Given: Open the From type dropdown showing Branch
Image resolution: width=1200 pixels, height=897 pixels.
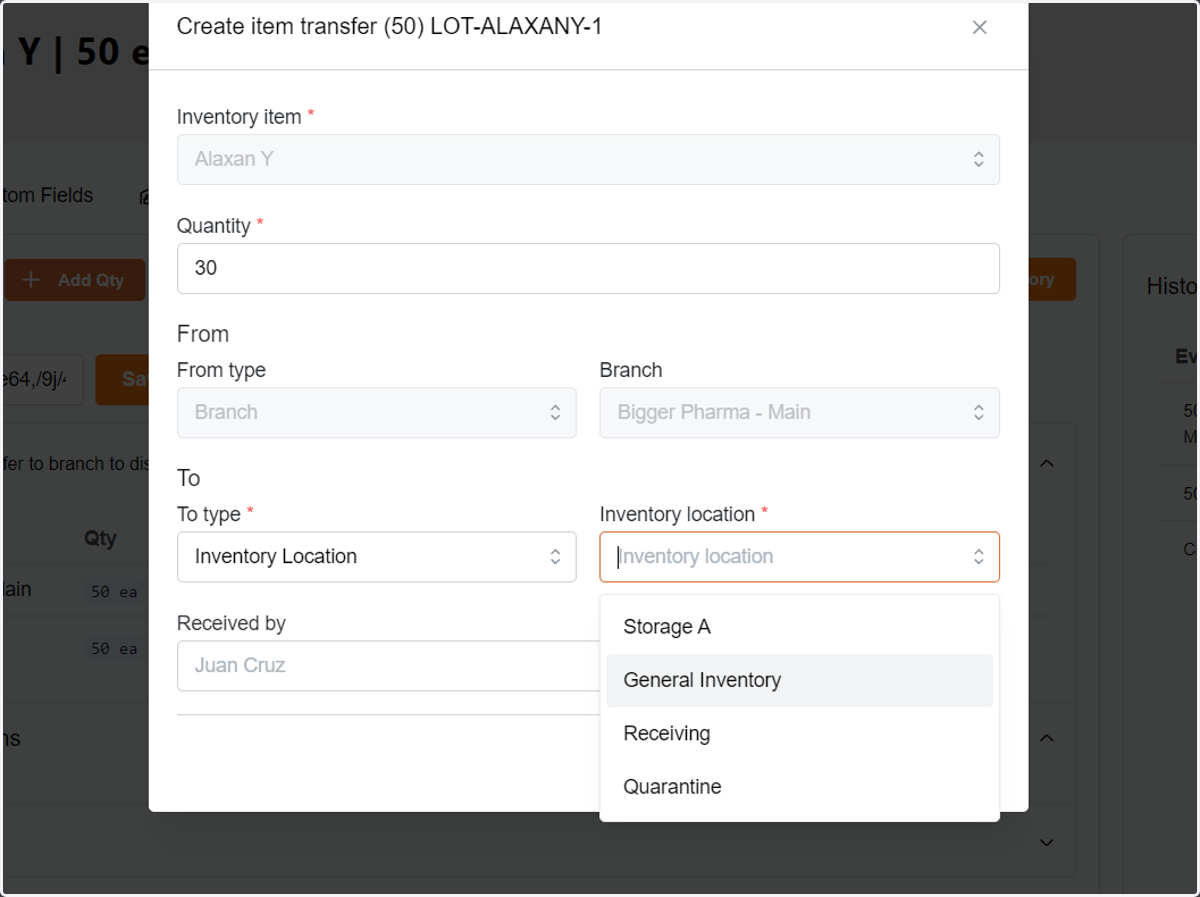Looking at the screenshot, I should 377,412.
